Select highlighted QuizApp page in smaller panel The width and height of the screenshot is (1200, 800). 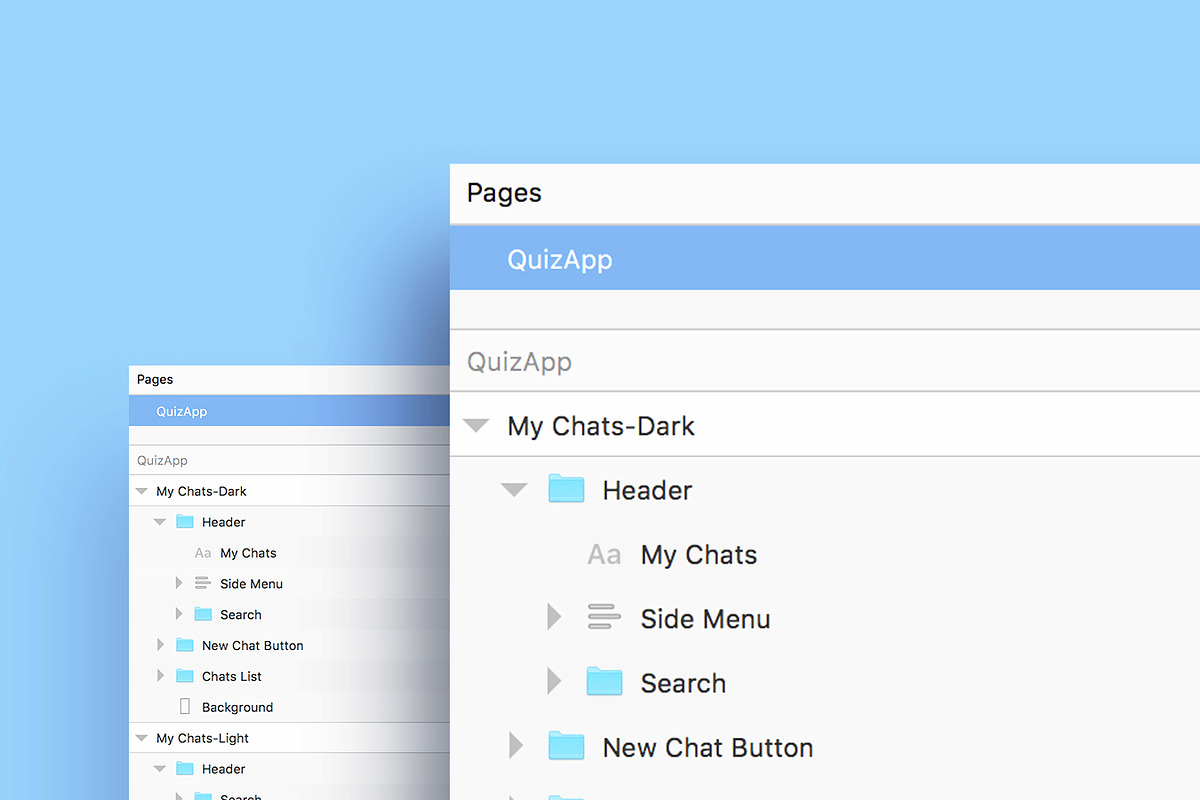coord(182,411)
